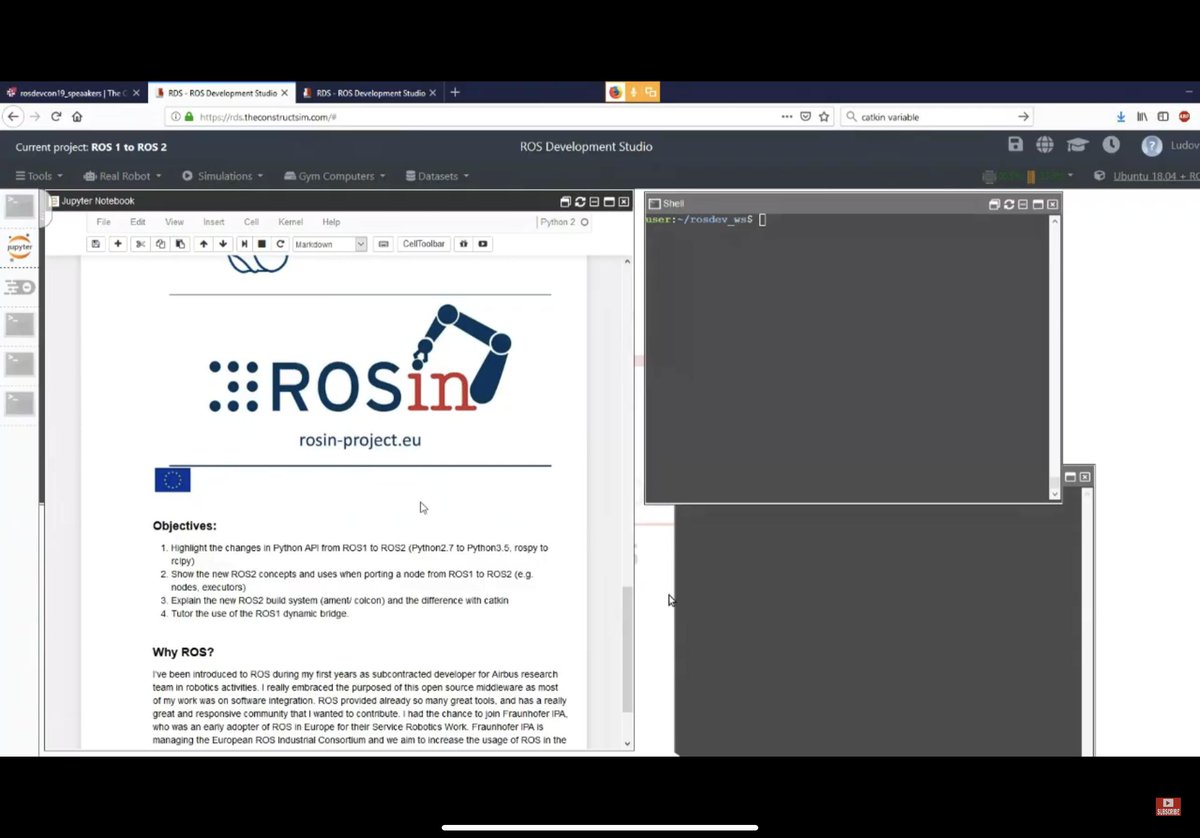Open the Jupyter View menu
Viewport: 1200px width, 838px height.
(x=174, y=222)
